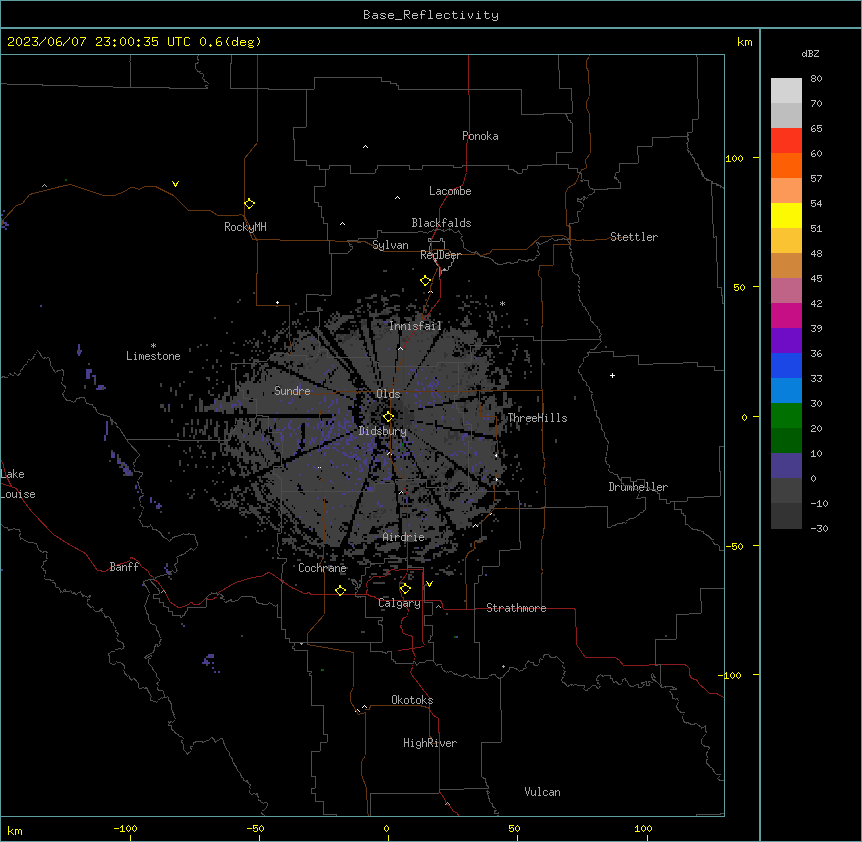The height and width of the screenshot is (842, 862).
Task: Click the ThreeHills label
Action: click(537, 418)
